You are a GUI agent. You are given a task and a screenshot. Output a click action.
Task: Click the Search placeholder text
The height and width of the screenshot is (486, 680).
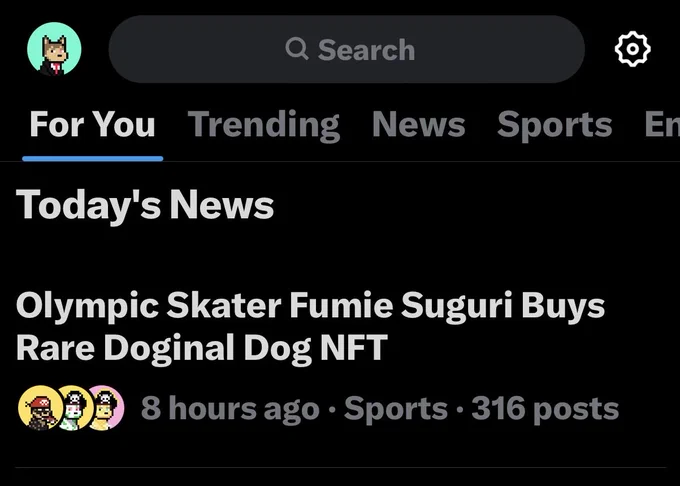click(x=366, y=50)
